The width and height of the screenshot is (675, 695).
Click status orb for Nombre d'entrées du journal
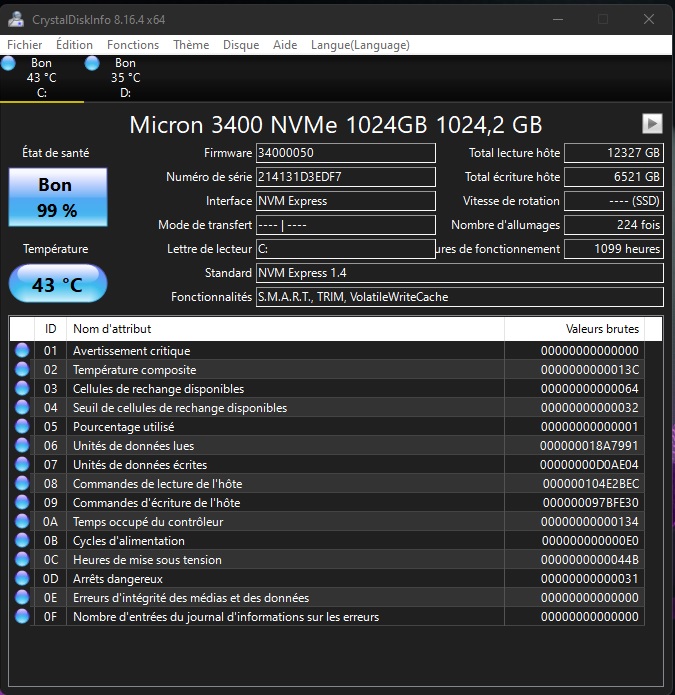tap(22, 616)
